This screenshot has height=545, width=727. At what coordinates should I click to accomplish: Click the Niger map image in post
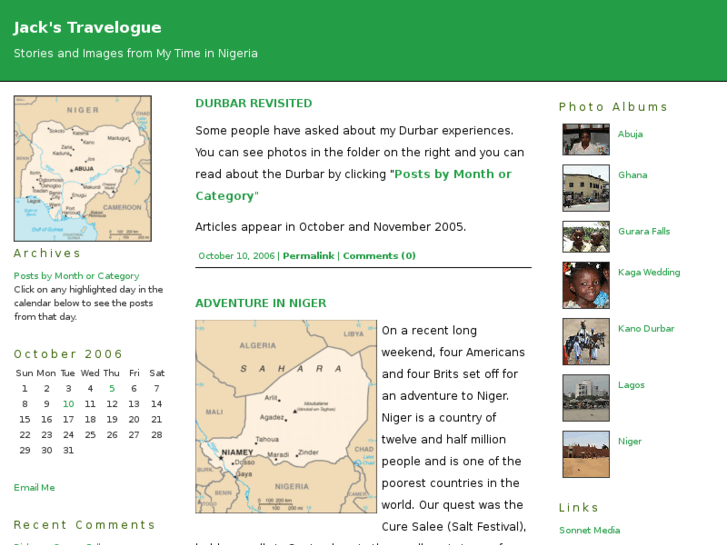click(x=286, y=417)
